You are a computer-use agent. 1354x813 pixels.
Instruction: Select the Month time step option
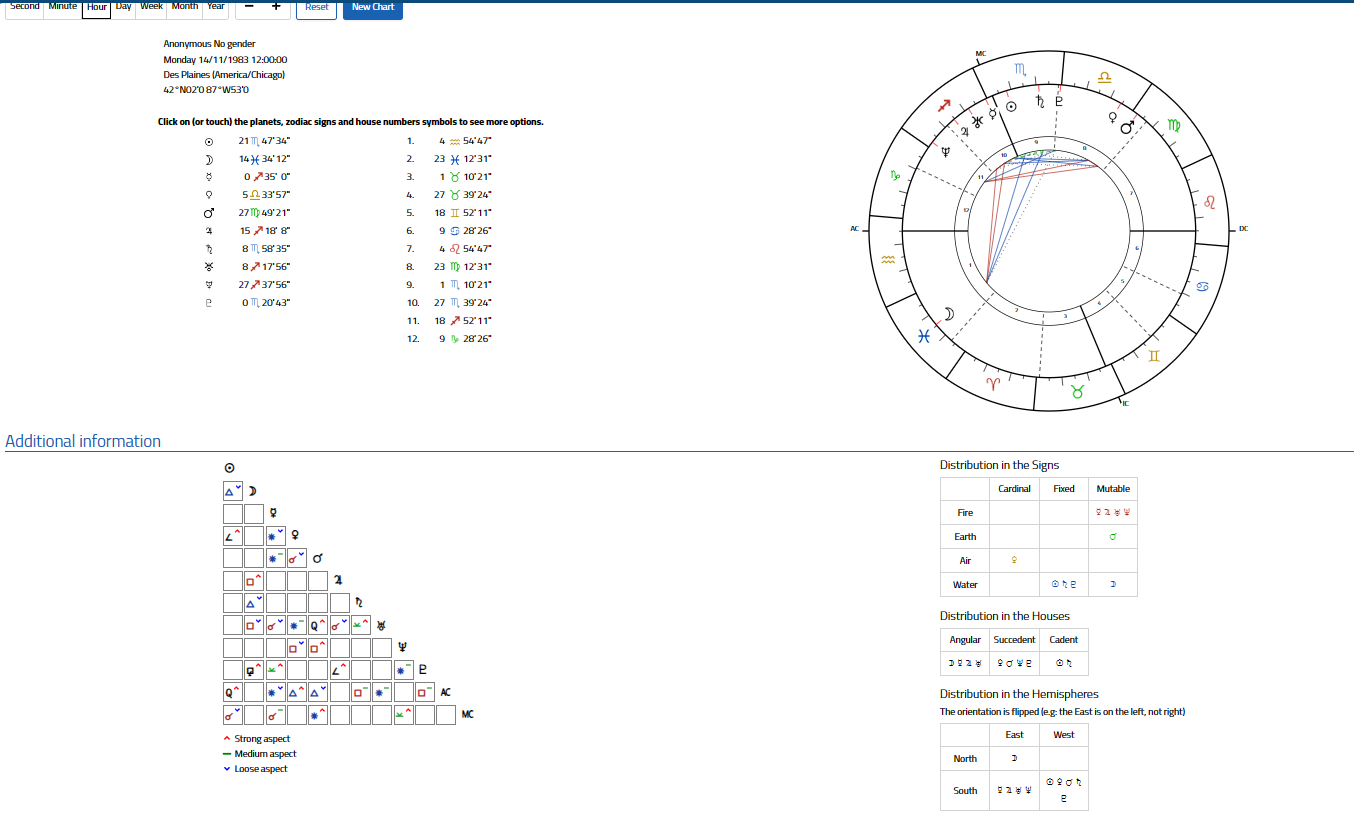[x=185, y=6]
